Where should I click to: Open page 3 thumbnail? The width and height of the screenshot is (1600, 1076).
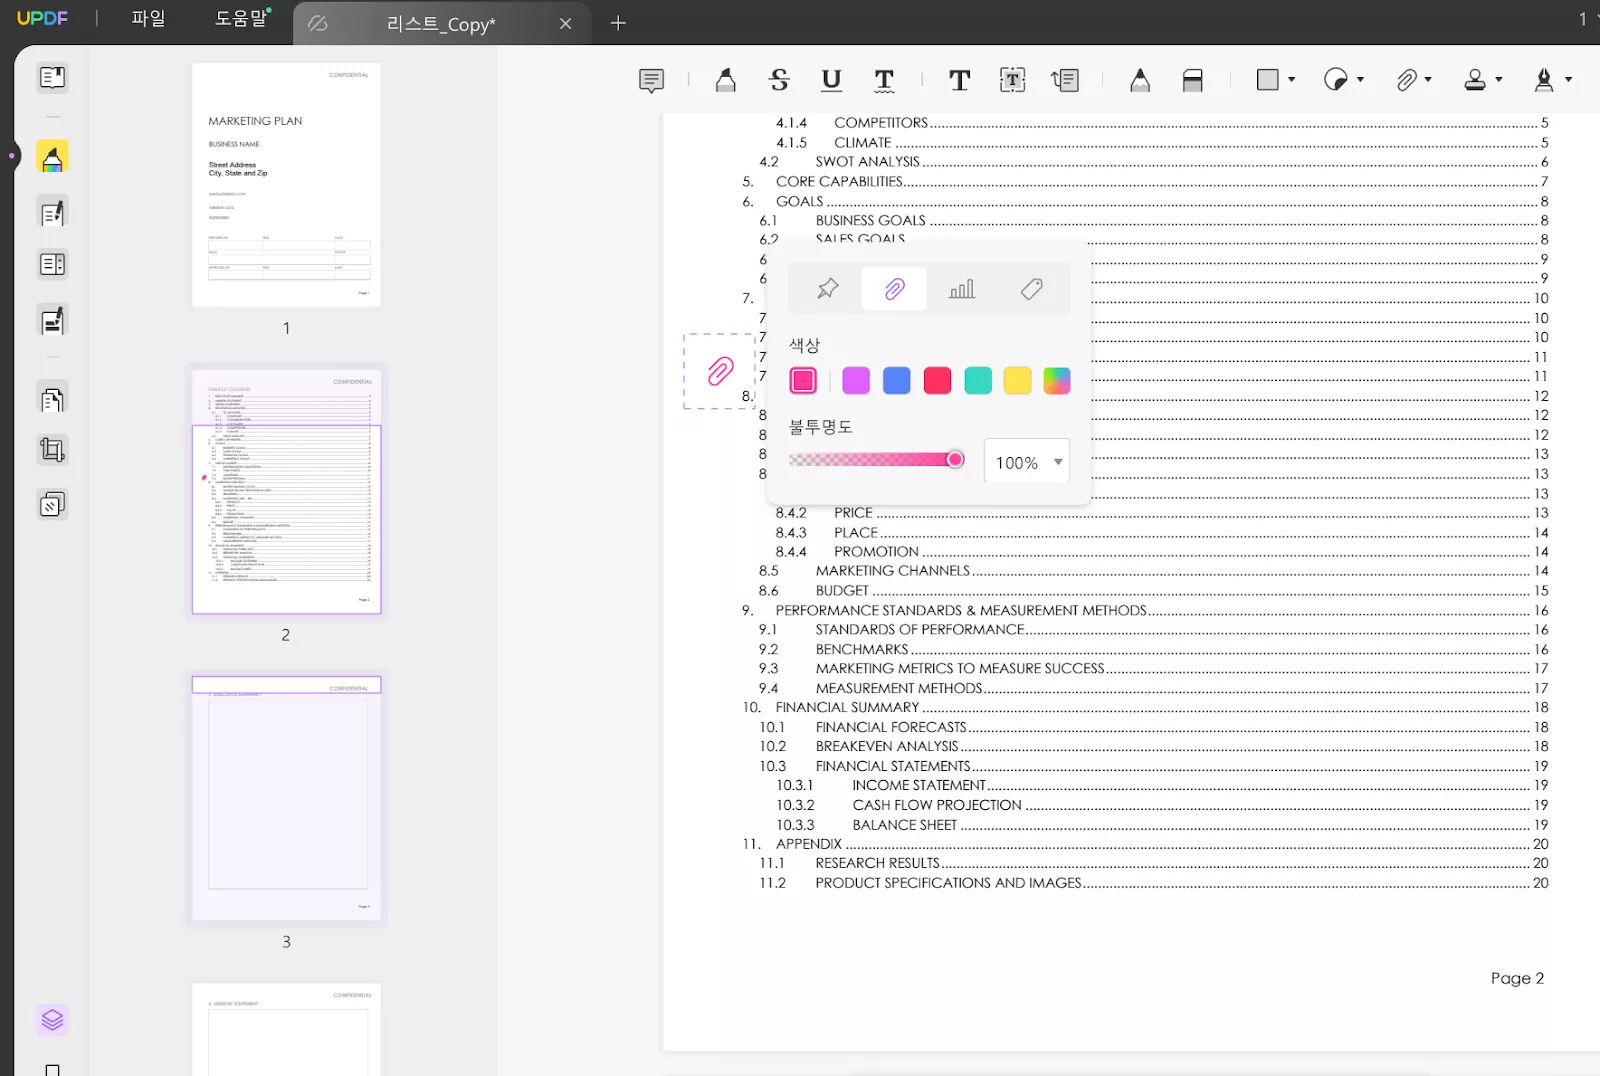pos(286,798)
